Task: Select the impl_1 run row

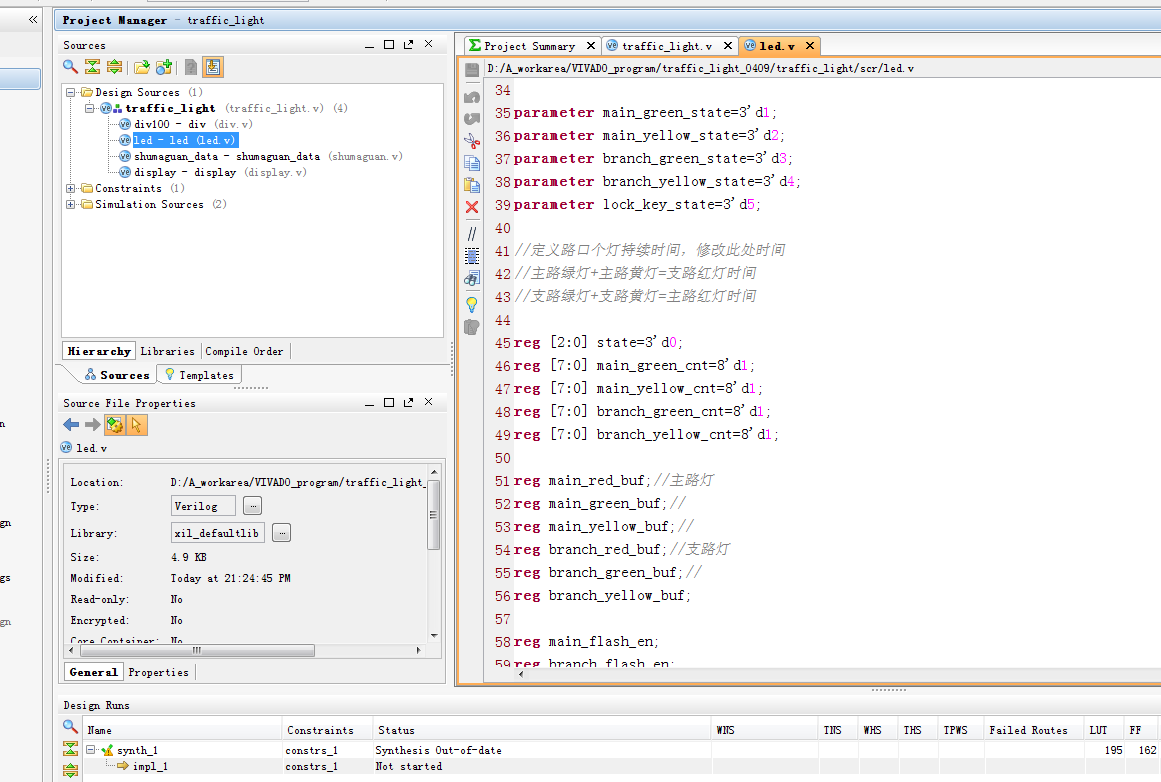Action: [150, 766]
